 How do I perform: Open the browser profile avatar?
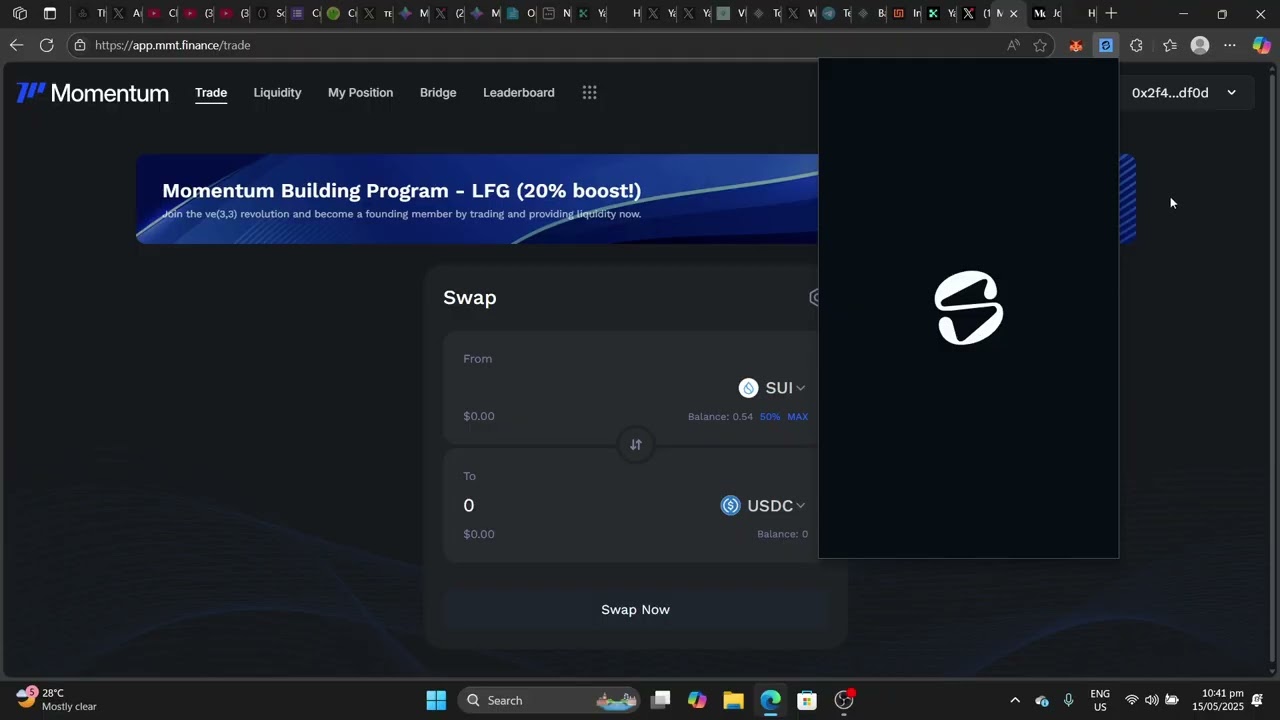click(x=1200, y=45)
